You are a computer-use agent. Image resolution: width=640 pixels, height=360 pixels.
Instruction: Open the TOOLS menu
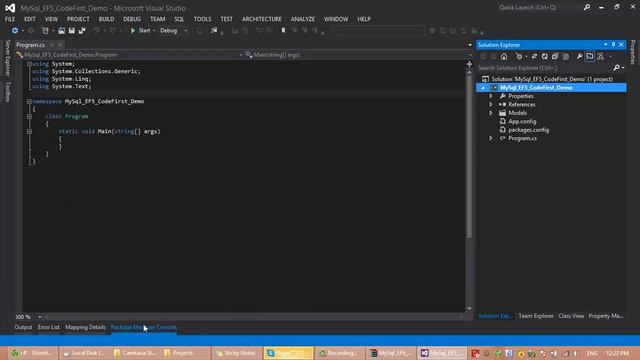202,19
